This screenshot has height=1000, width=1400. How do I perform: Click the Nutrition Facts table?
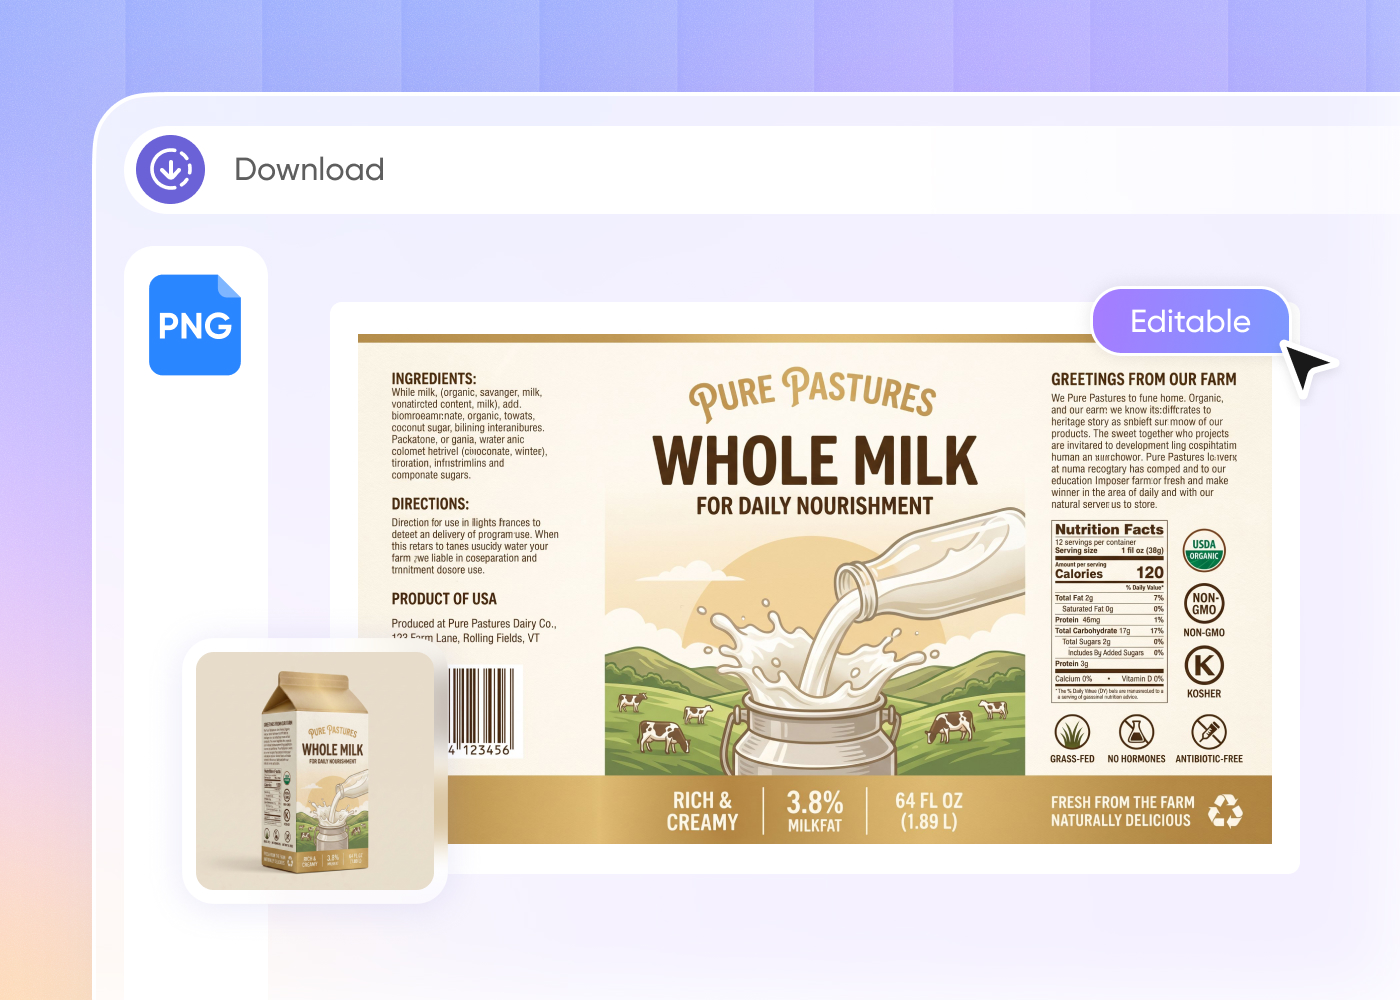[1109, 611]
